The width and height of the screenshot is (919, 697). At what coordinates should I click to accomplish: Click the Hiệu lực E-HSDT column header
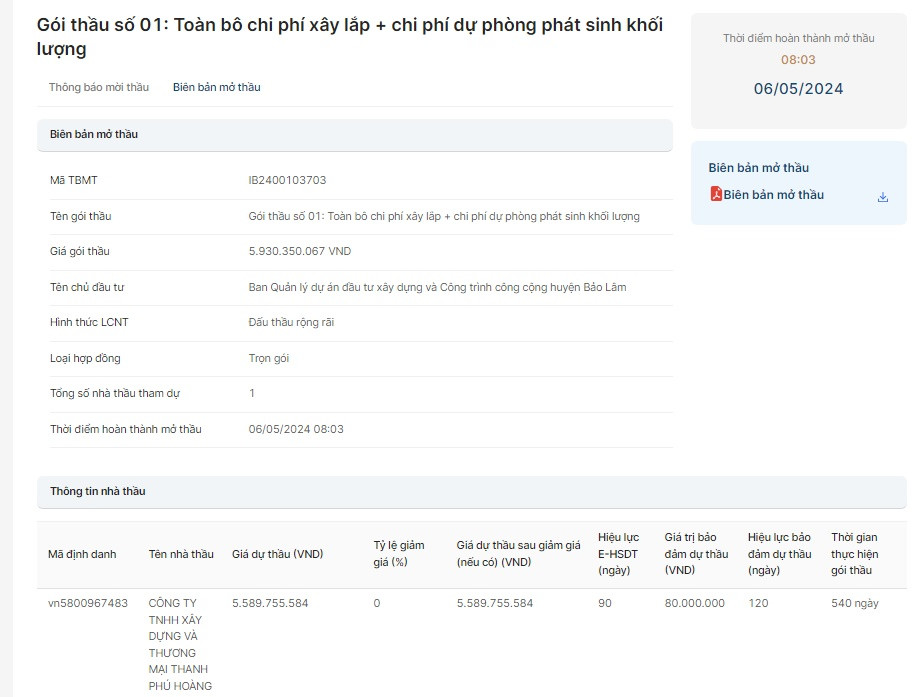tap(620, 553)
